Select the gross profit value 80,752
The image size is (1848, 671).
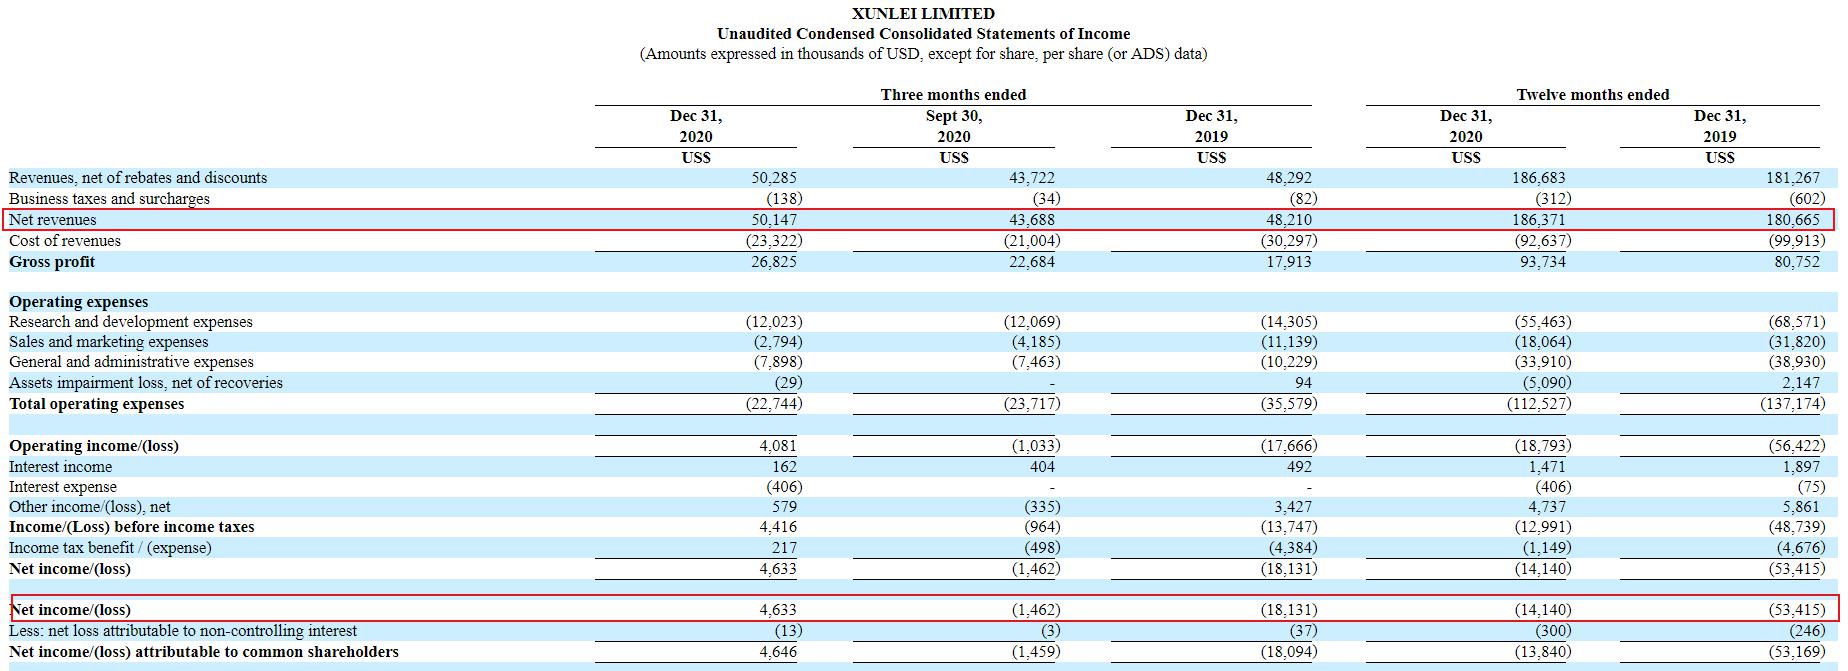(1797, 262)
